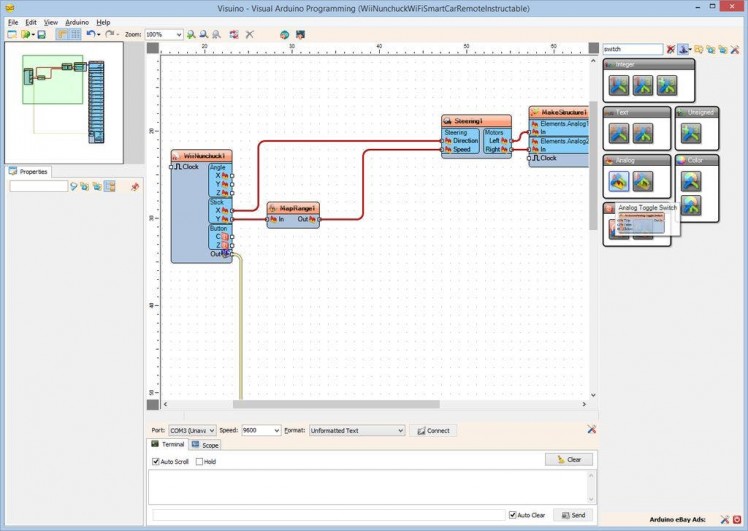Open the Arduino menu
Screen dimensions: 748x531
[77, 21]
